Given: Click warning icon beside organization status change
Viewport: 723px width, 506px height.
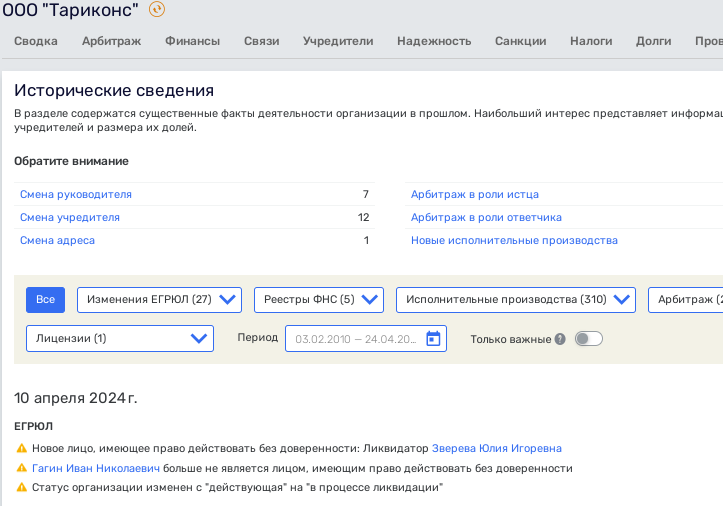Looking at the screenshot, I should tap(22, 488).
